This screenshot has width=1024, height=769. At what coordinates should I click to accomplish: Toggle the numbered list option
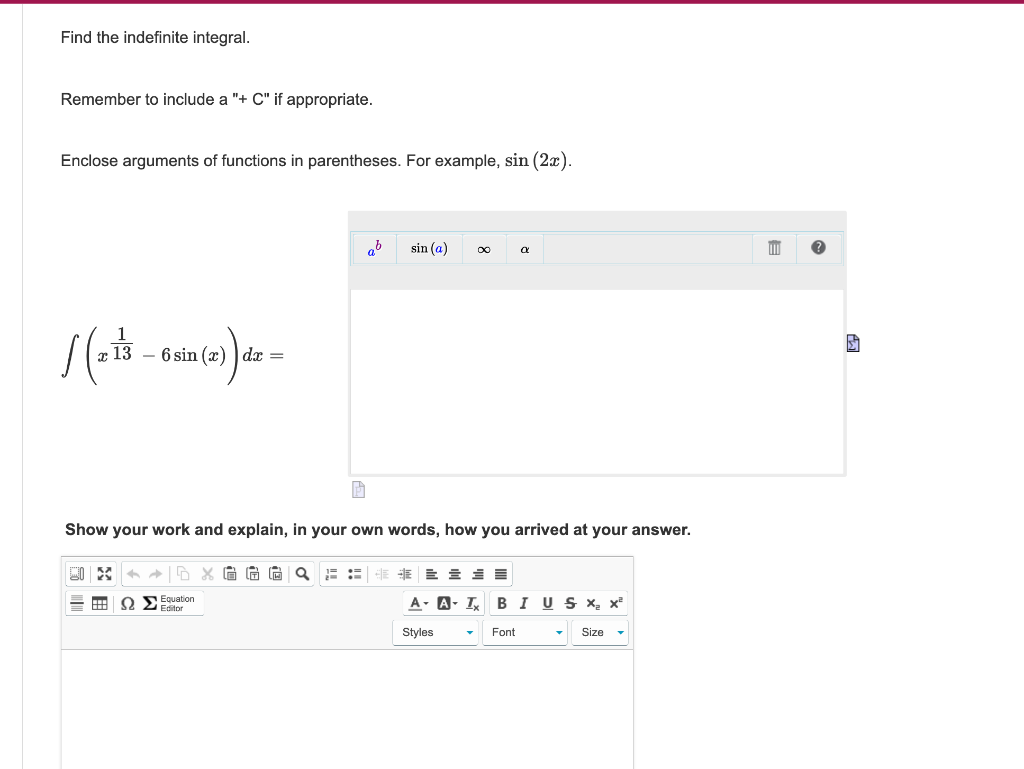coord(330,574)
